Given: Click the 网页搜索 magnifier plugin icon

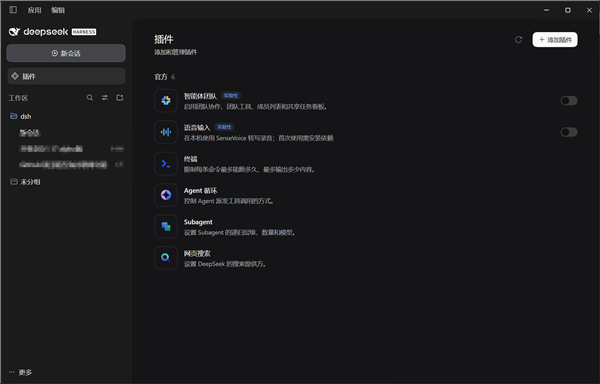Looking at the screenshot, I should click(166, 258).
